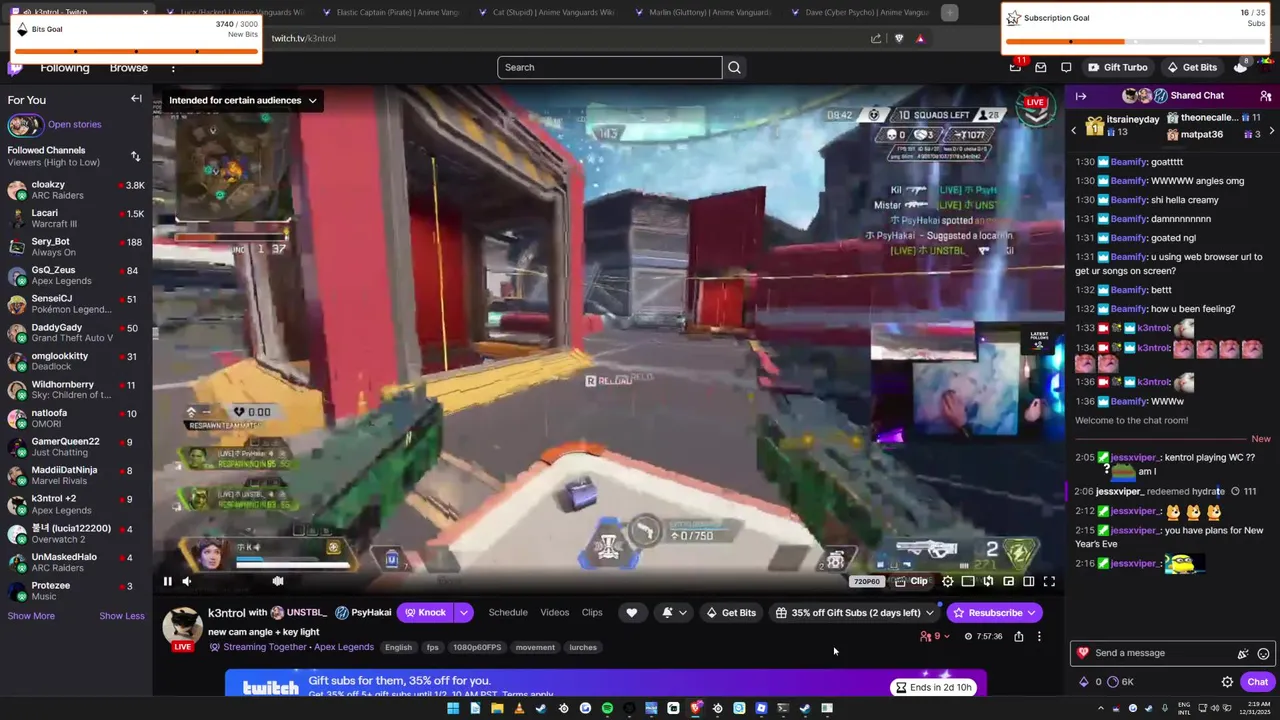Open cloakzy channel in the sidebar
Viewport: 1280px width, 720px height.
pos(76,190)
